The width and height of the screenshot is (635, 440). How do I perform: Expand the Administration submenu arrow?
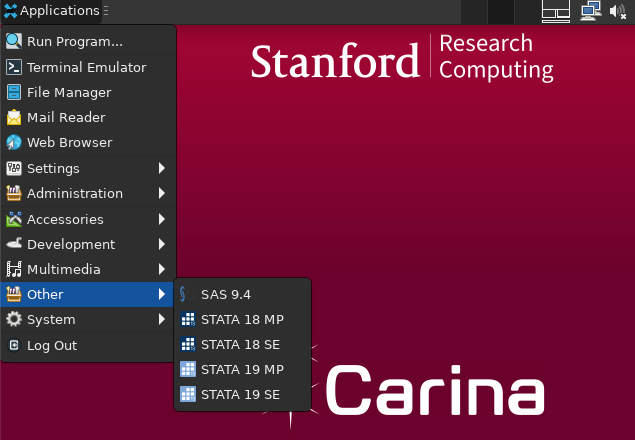point(162,193)
